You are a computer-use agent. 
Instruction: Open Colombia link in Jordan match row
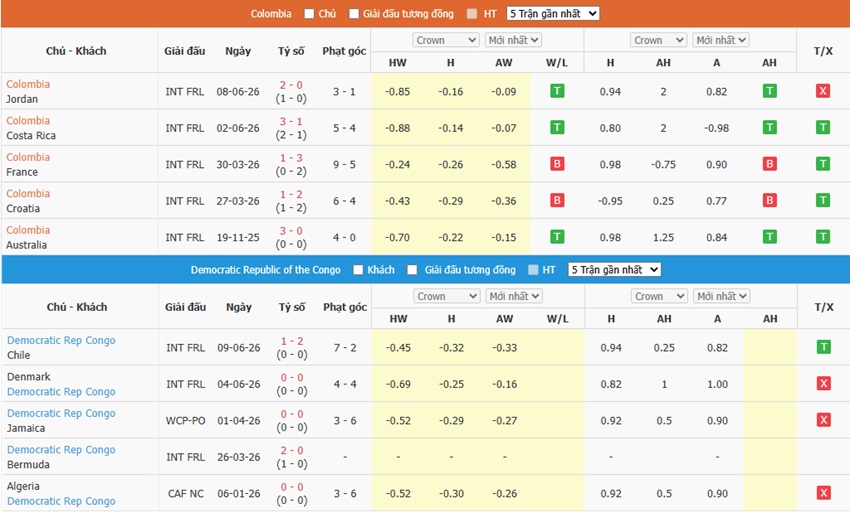pos(28,84)
